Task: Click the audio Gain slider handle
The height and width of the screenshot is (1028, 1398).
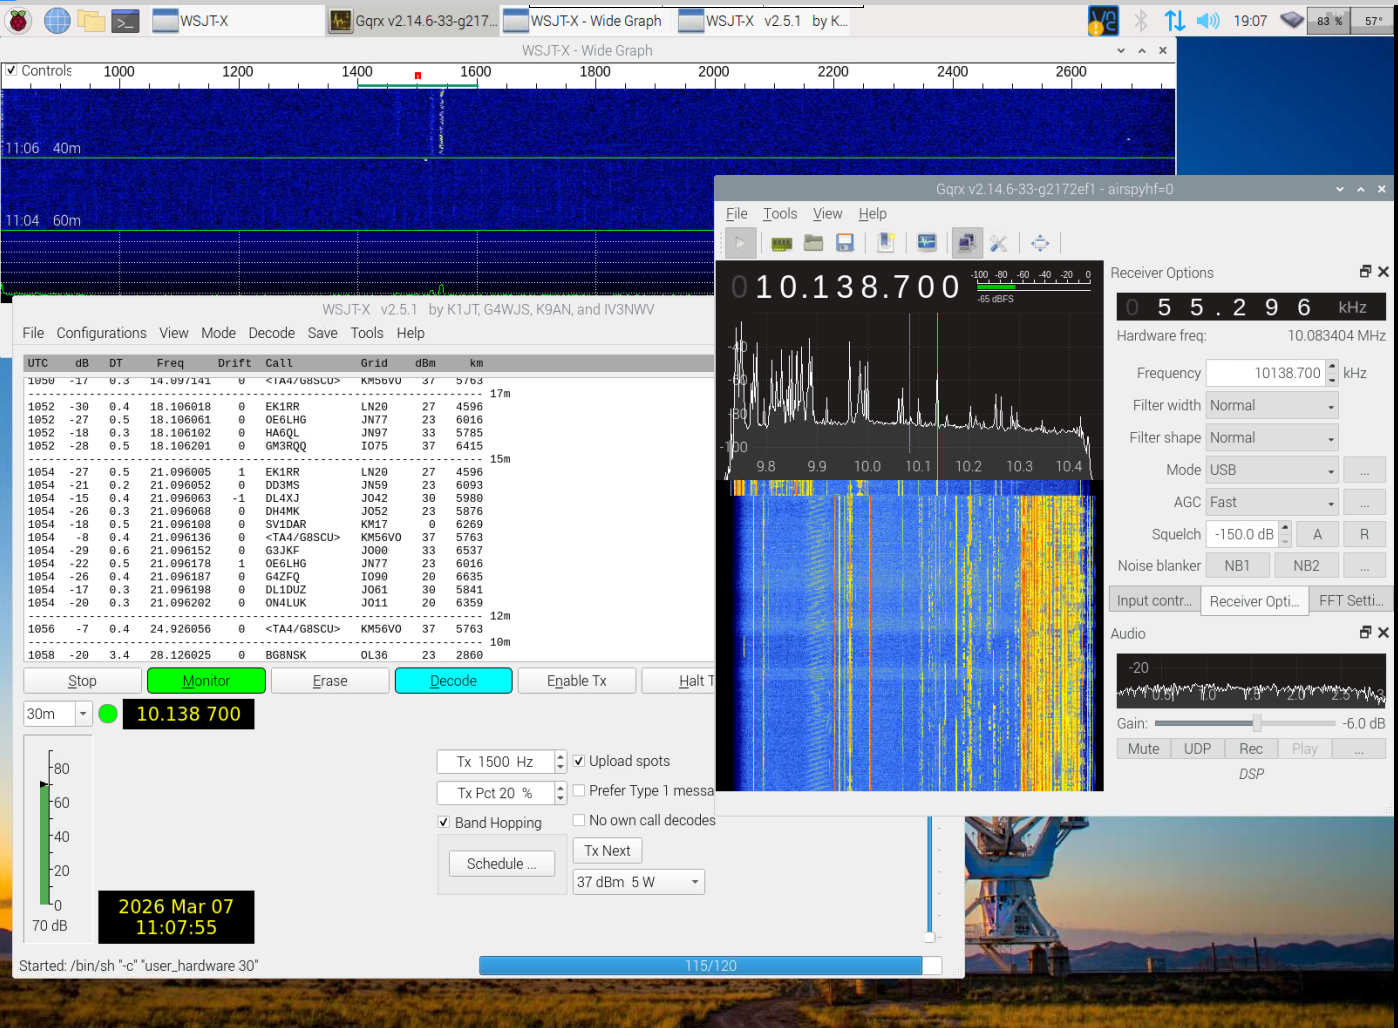Action: click(x=1257, y=723)
